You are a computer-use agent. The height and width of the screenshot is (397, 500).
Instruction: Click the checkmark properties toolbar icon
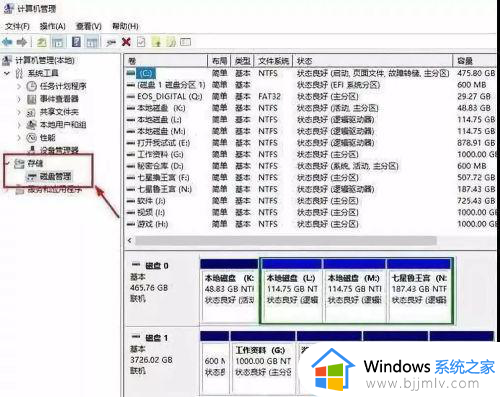coord(141,42)
